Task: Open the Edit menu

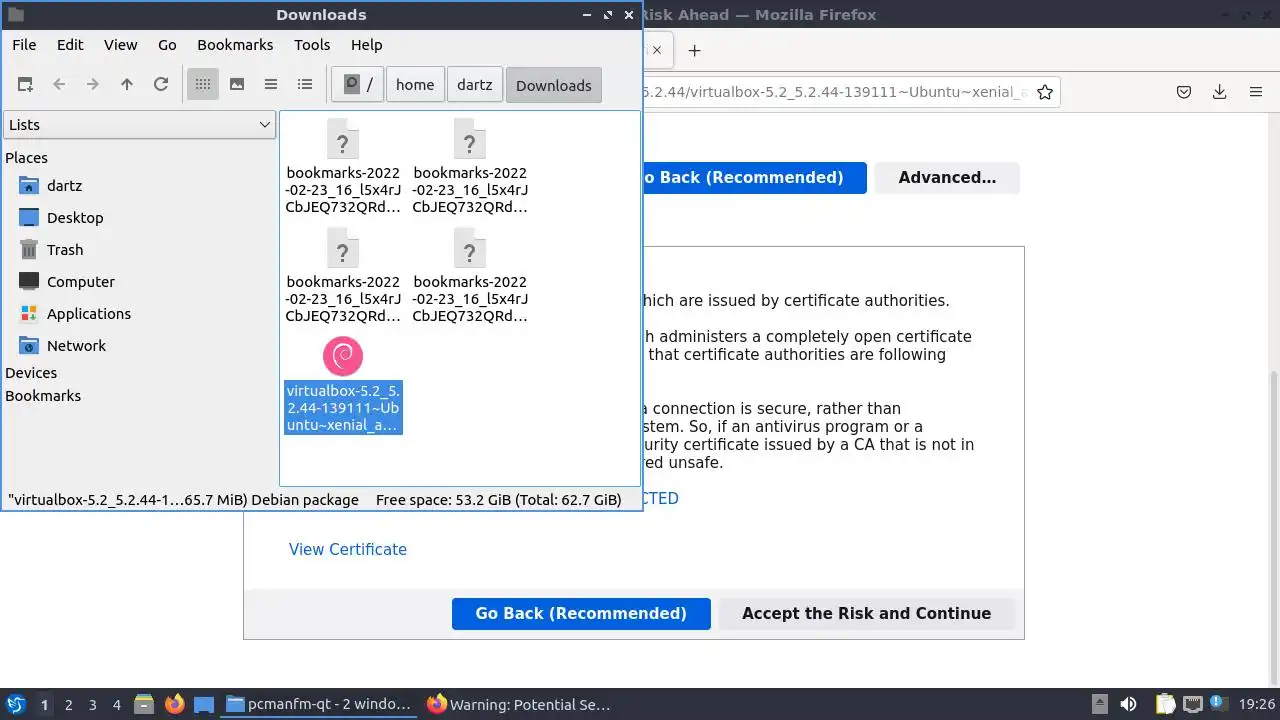Action: pyautogui.click(x=70, y=45)
